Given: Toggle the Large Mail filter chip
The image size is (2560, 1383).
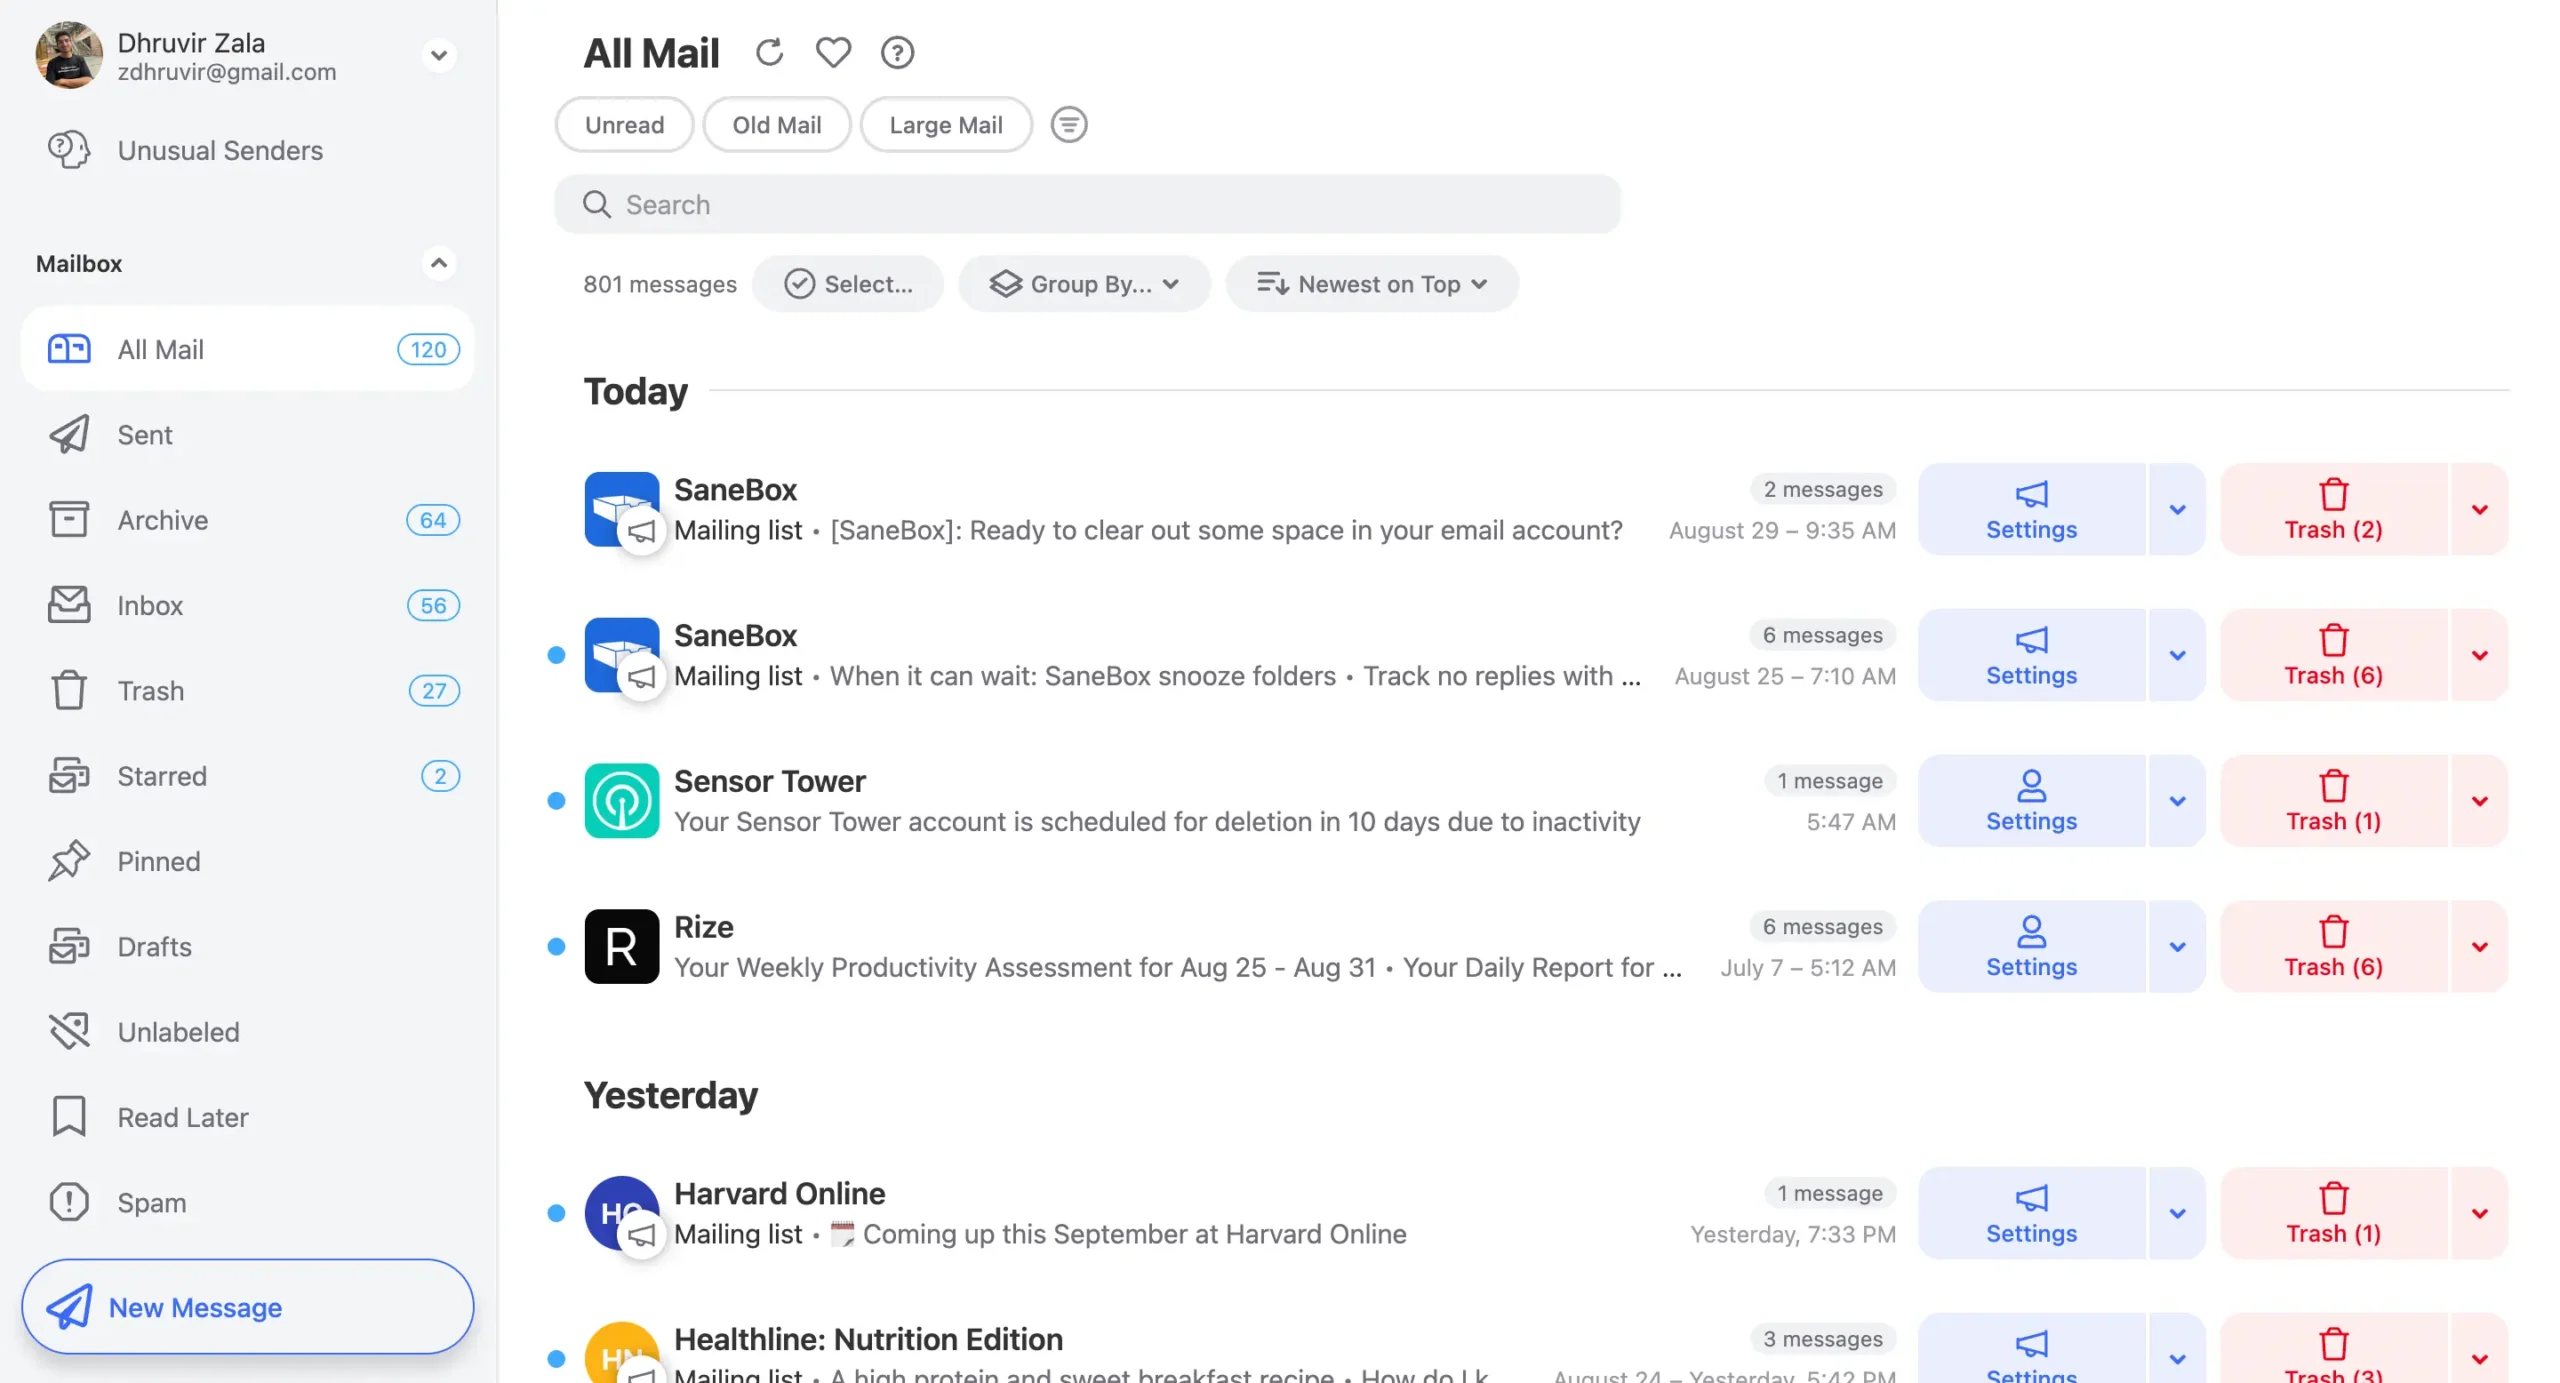Looking at the screenshot, I should (945, 125).
